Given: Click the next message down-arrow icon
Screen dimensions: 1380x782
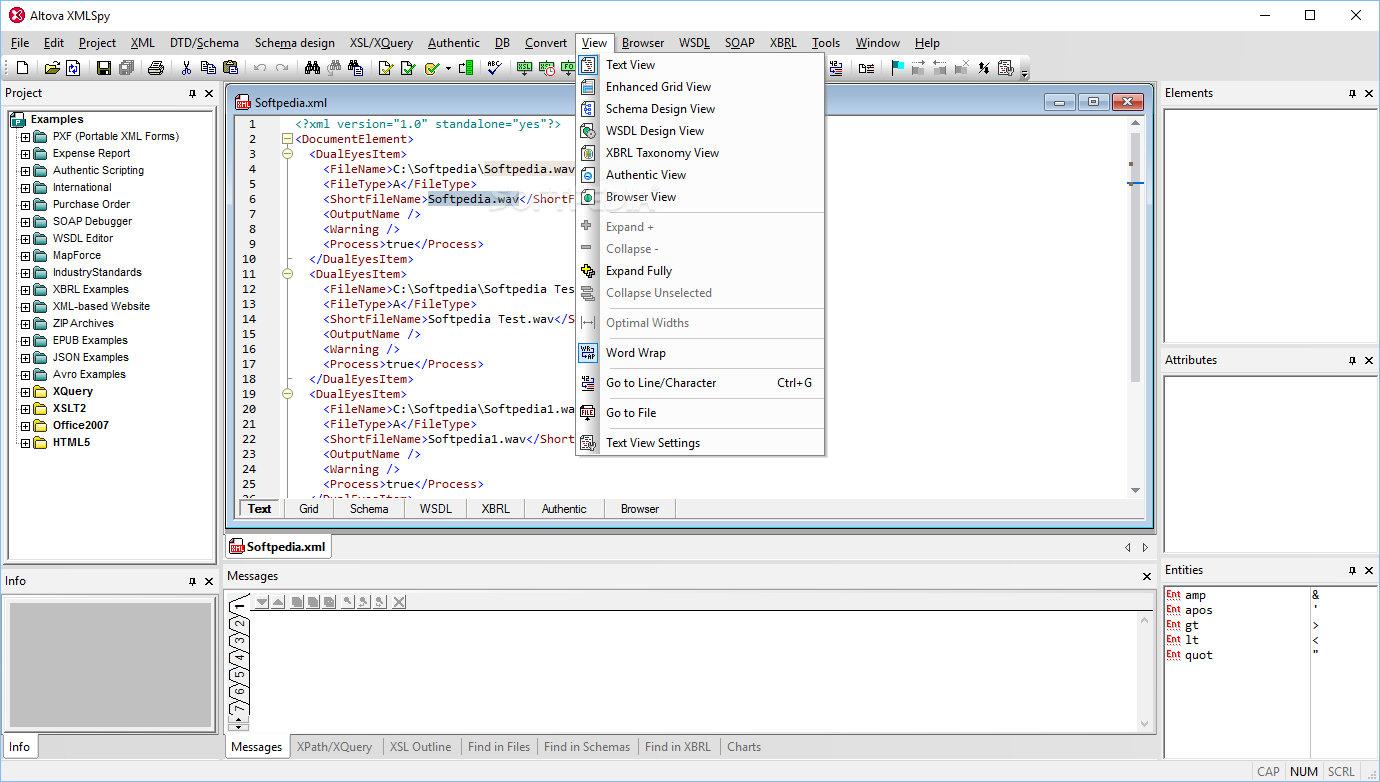Looking at the screenshot, I should [x=262, y=602].
